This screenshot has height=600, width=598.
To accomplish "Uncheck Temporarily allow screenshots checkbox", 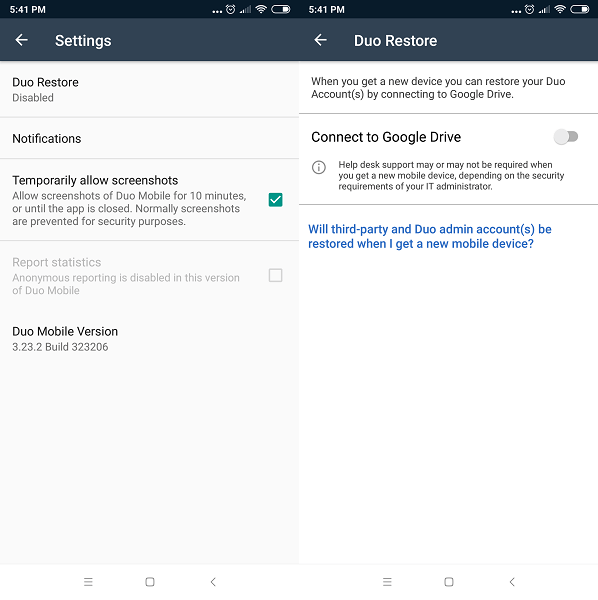I will pos(275,200).
